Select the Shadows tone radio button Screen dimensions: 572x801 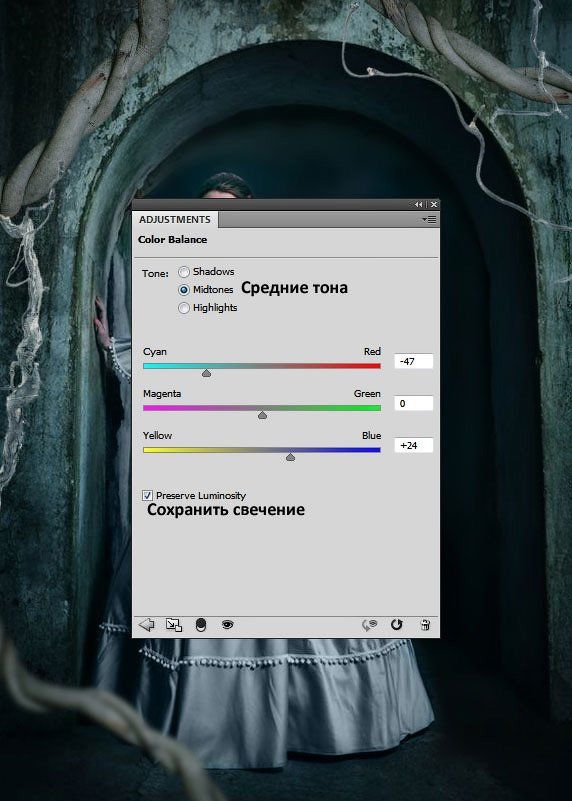184,272
